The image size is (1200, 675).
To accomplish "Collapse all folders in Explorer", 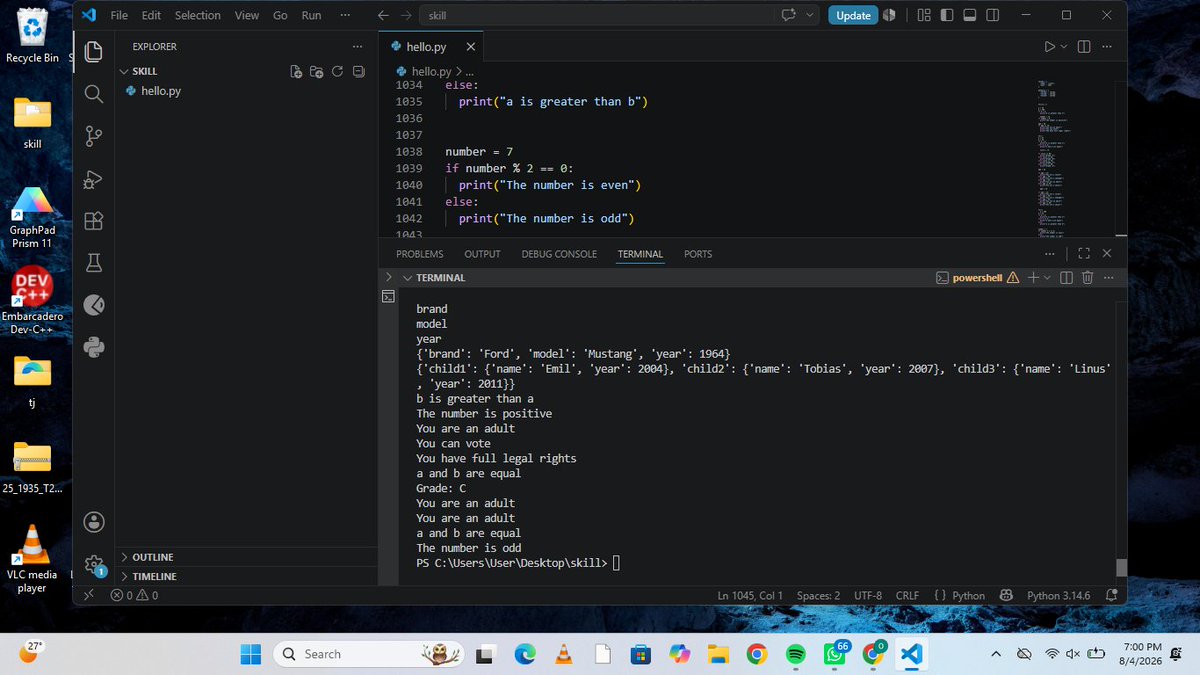I will coord(359,71).
